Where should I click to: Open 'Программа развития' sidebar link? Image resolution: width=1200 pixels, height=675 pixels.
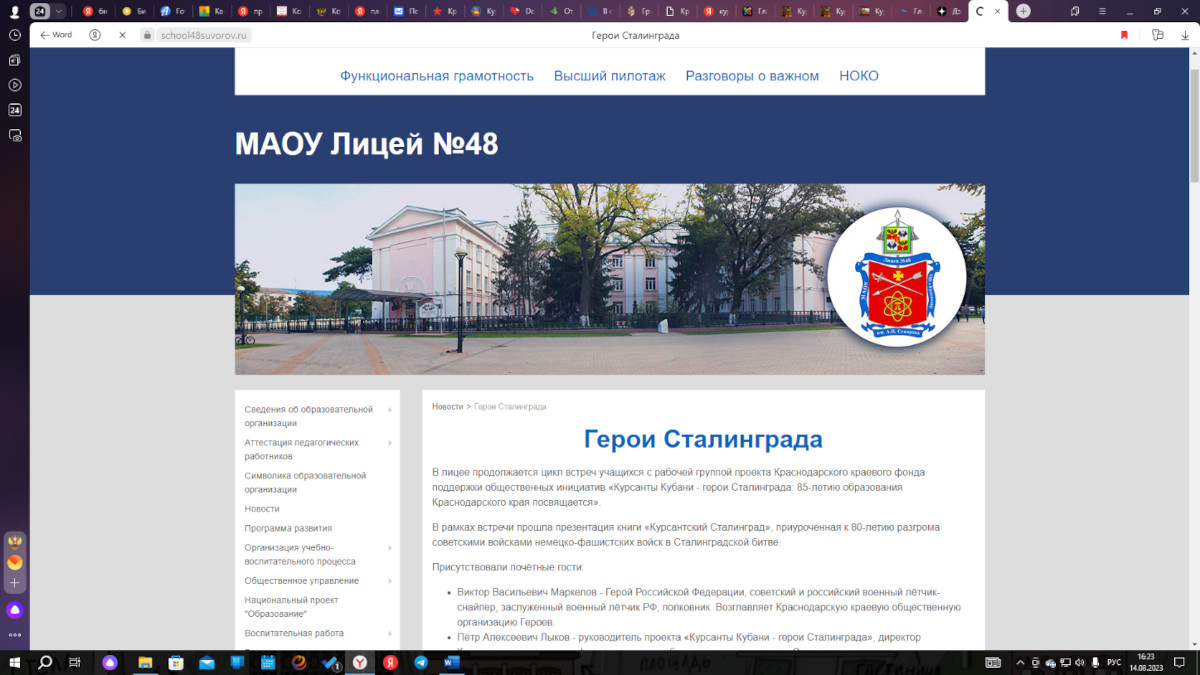288,528
